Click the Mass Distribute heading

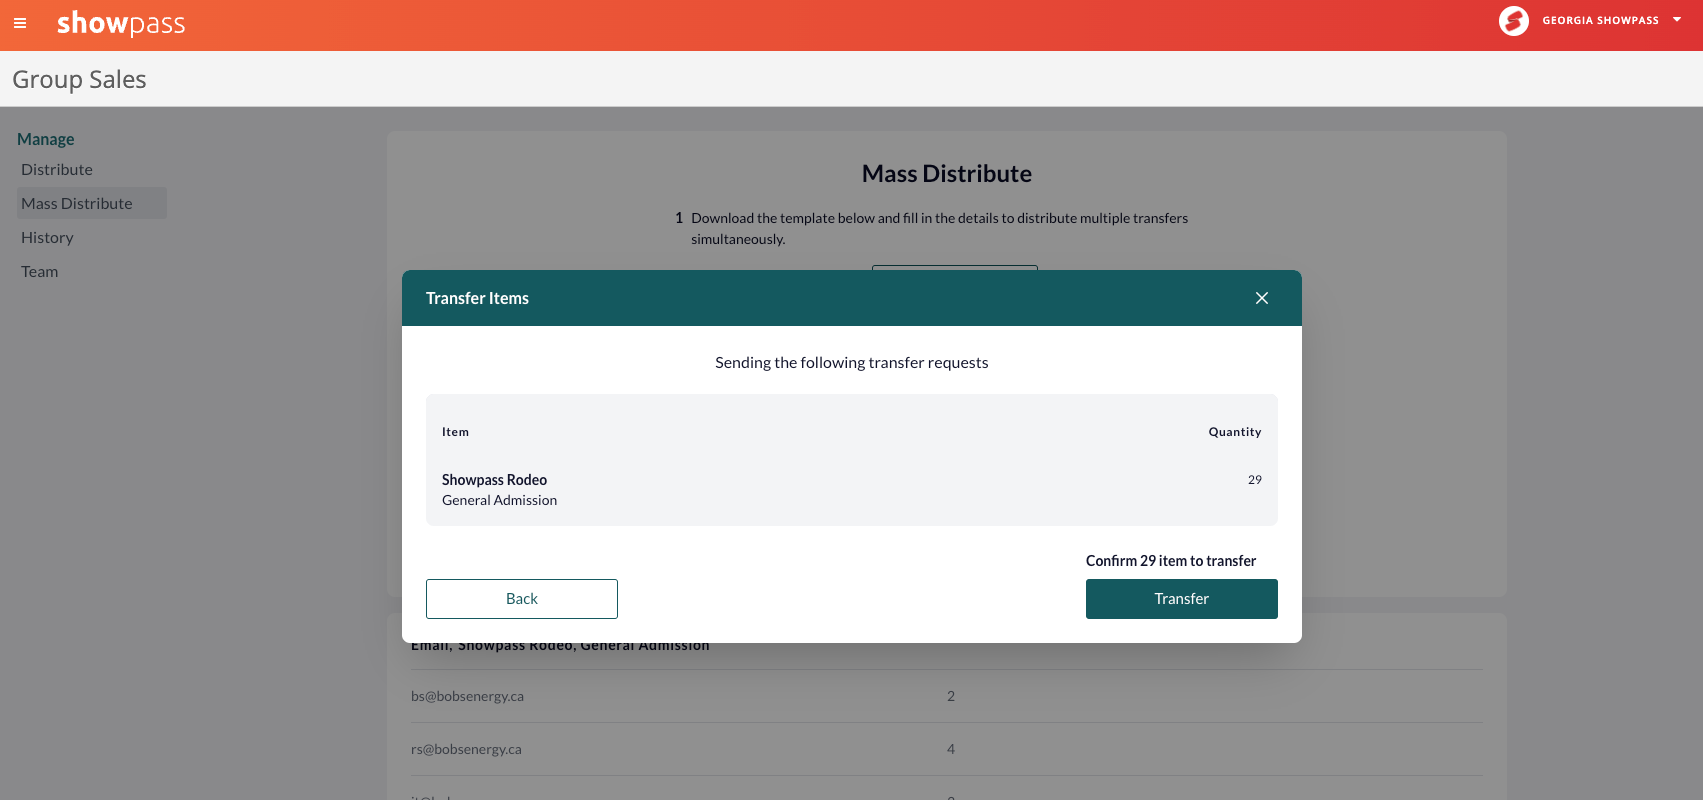tap(947, 174)
